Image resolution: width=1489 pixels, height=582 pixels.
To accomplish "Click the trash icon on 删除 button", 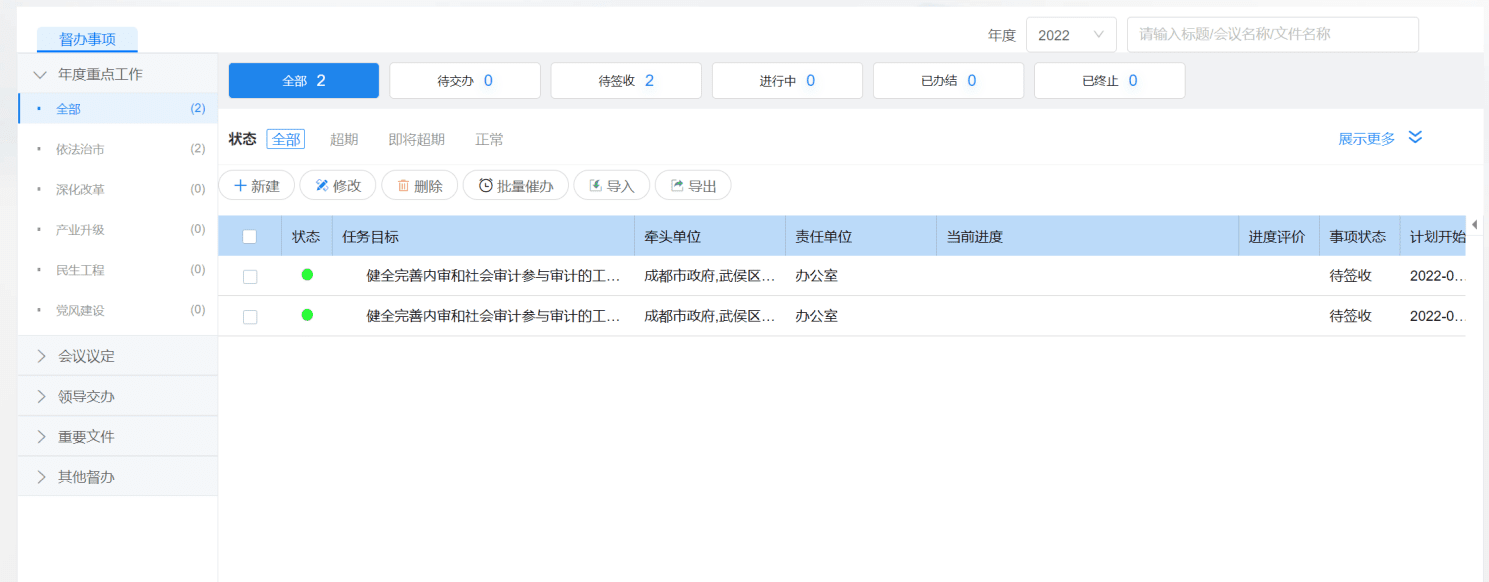I will (403, 186).
